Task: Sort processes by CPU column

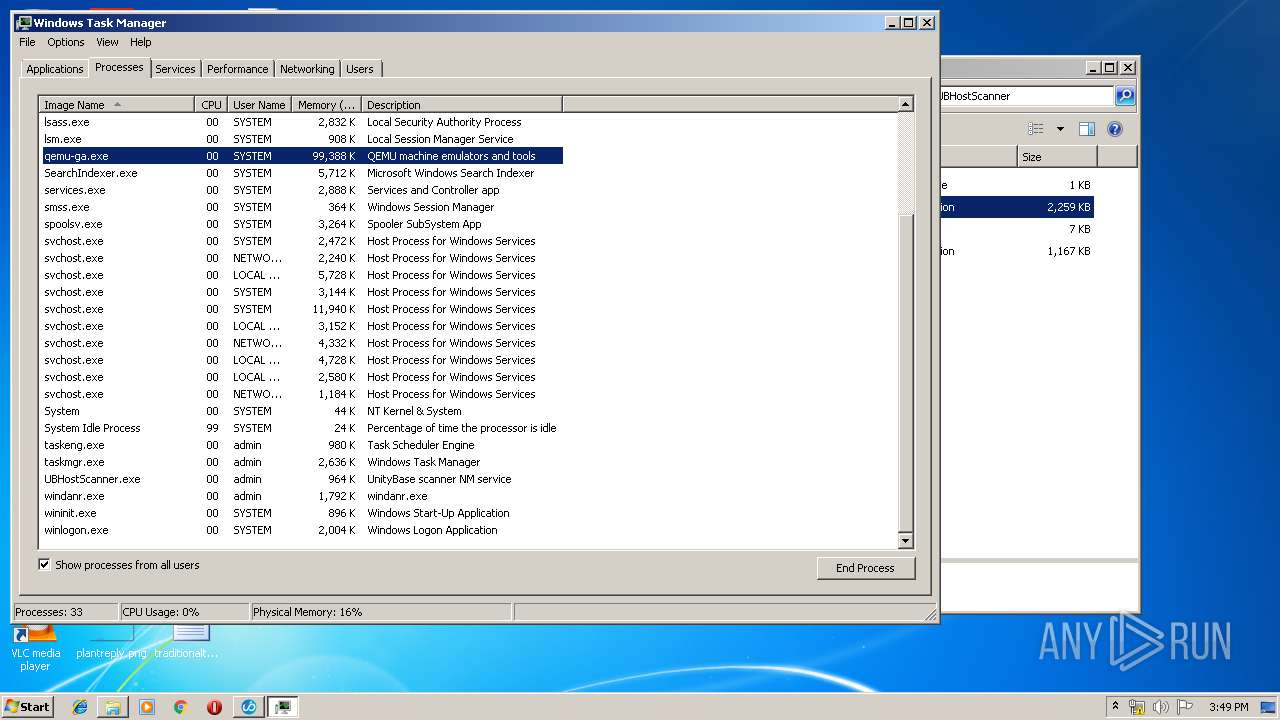Action: (211, 104)
